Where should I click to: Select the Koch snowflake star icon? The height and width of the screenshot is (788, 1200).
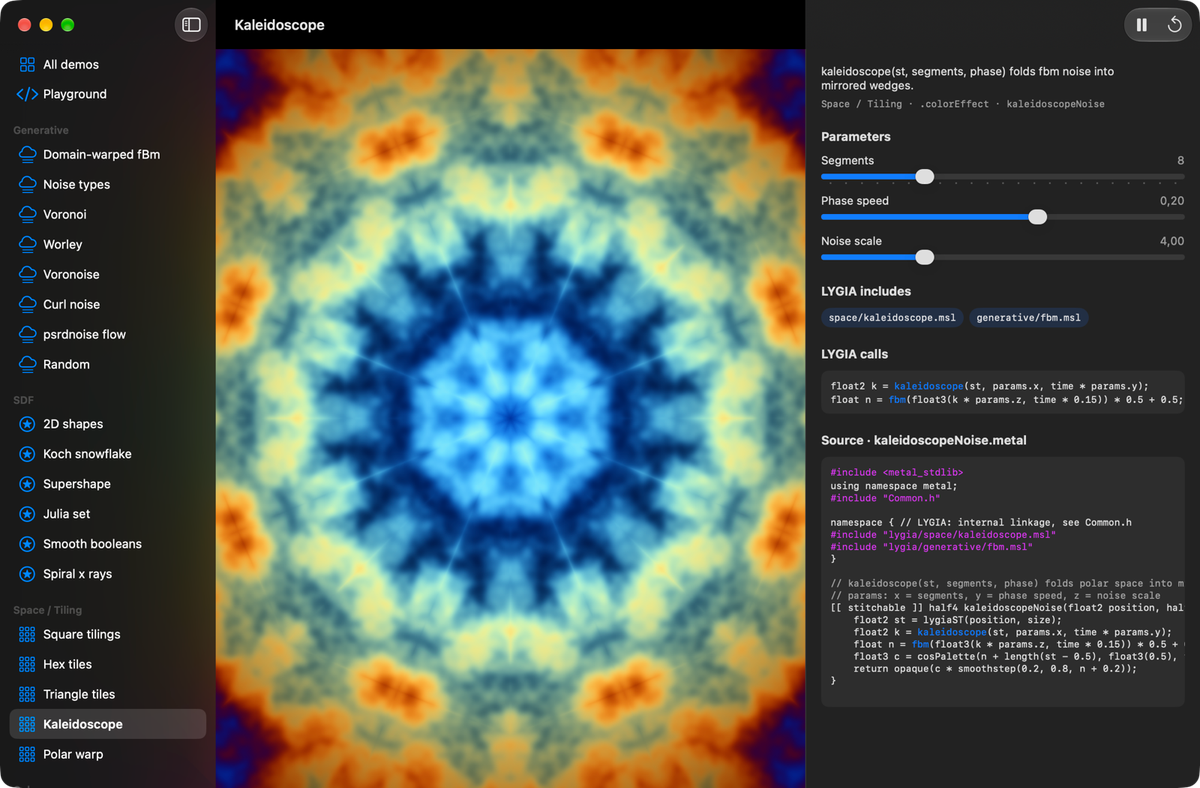[x=27, y=454]
